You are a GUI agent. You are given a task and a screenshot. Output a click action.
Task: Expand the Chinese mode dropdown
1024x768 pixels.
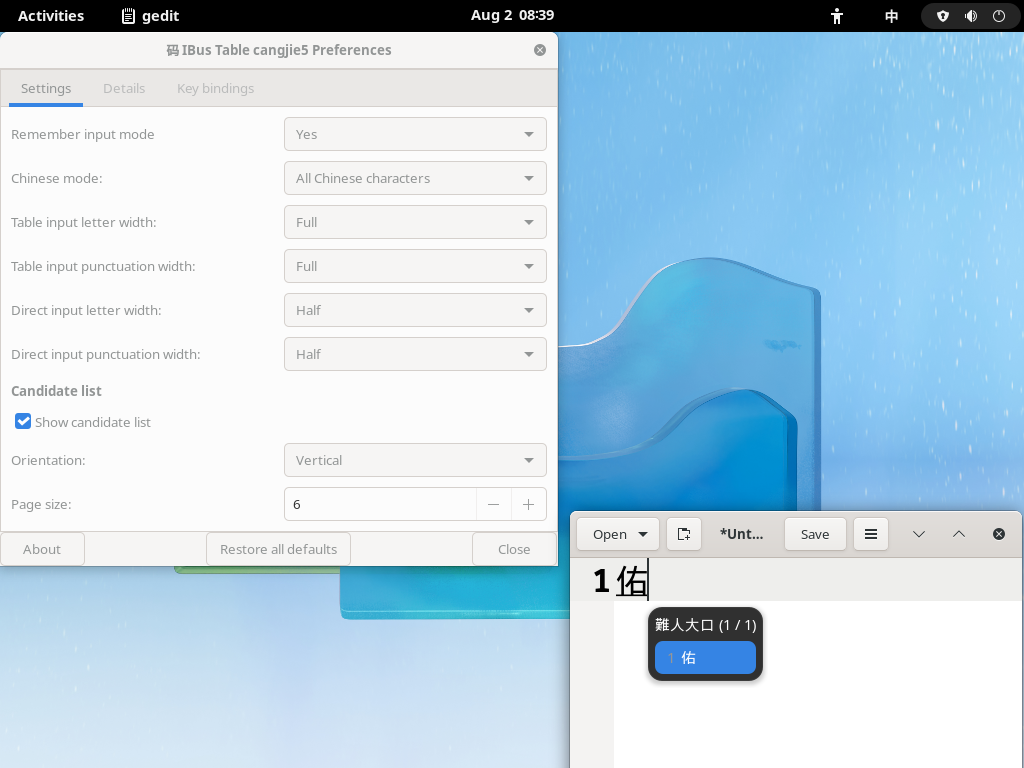[415, 178]
